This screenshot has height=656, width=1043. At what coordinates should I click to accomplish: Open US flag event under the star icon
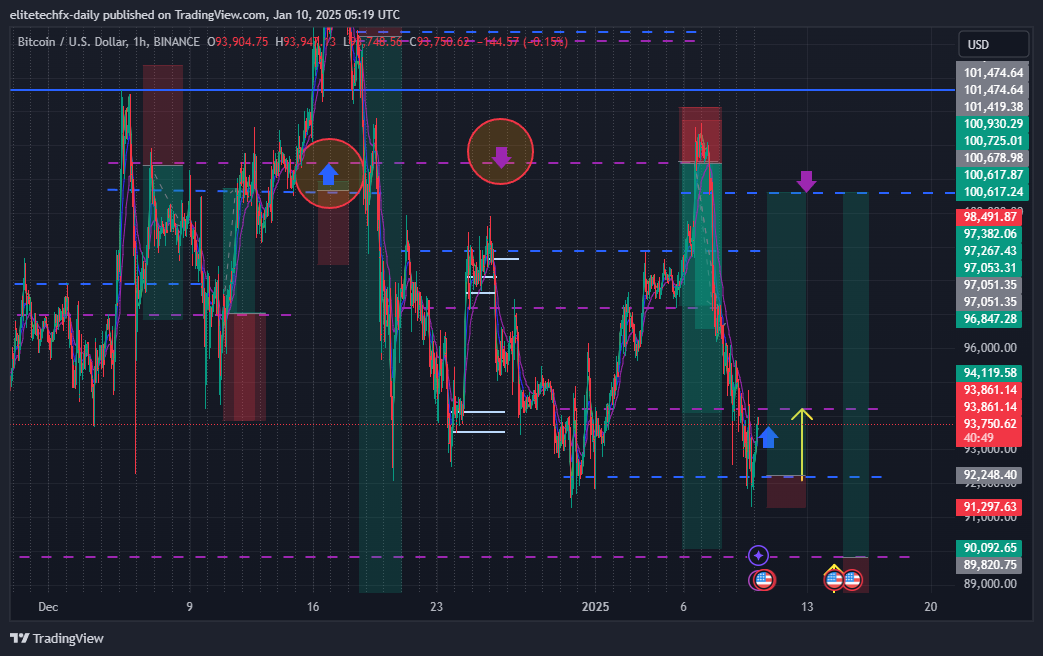pyautogui.click(x=763, y=580)
